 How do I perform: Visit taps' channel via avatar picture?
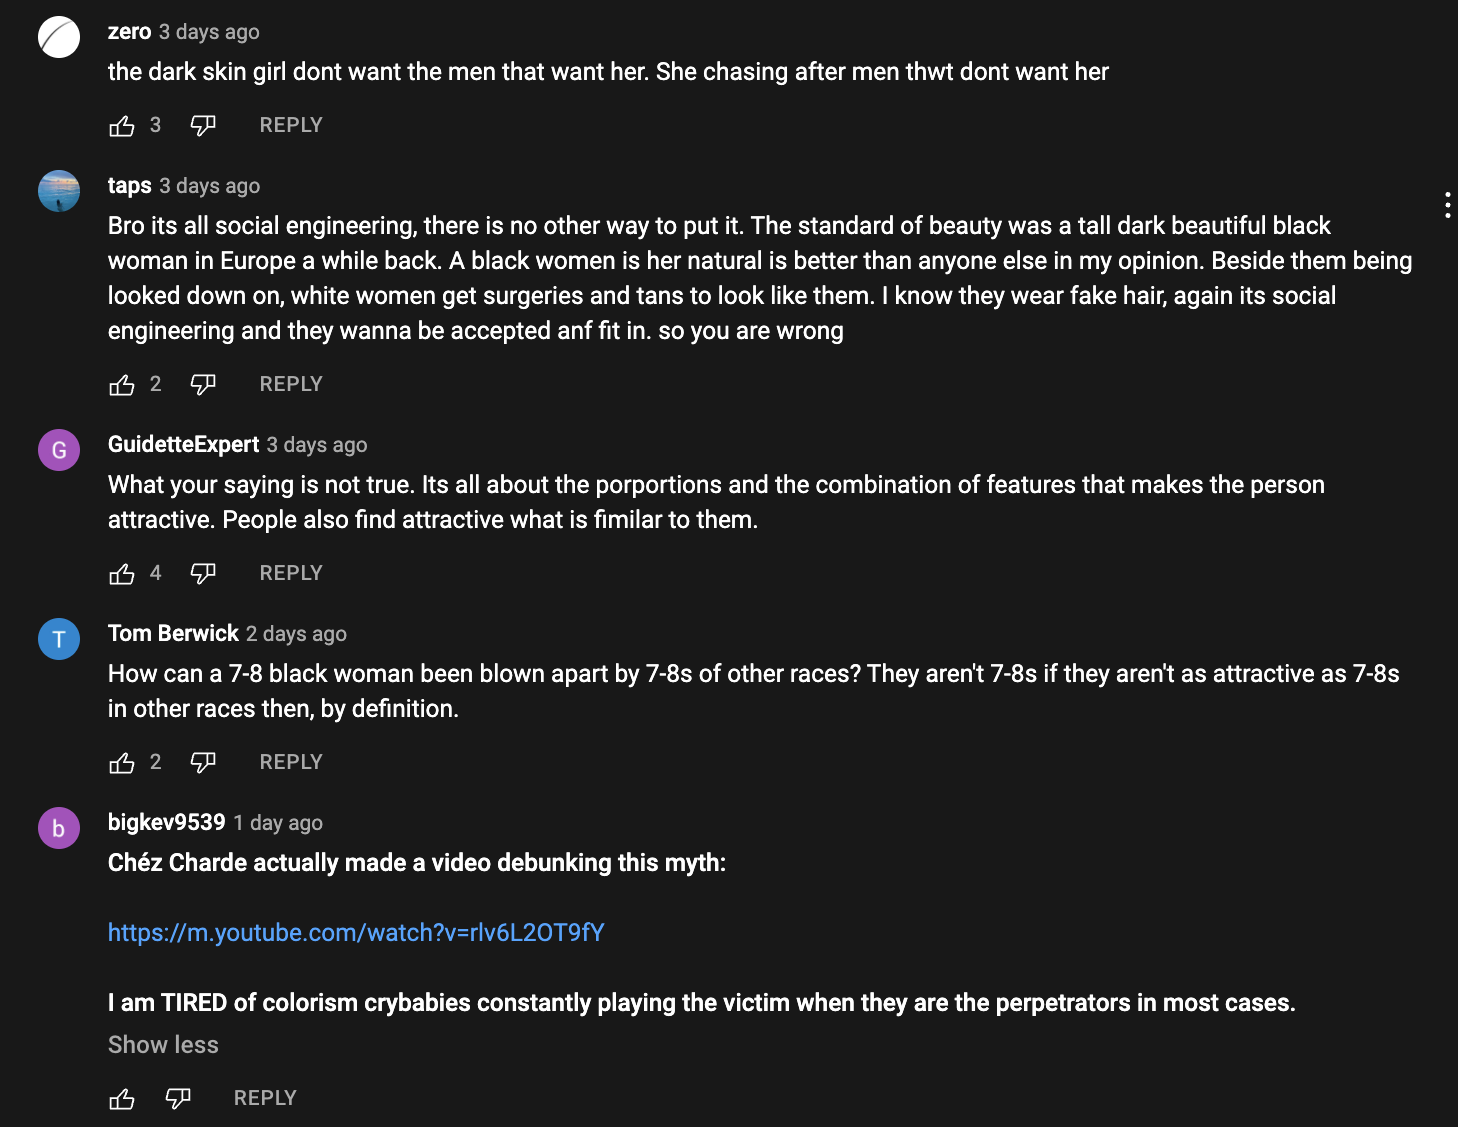59,191
